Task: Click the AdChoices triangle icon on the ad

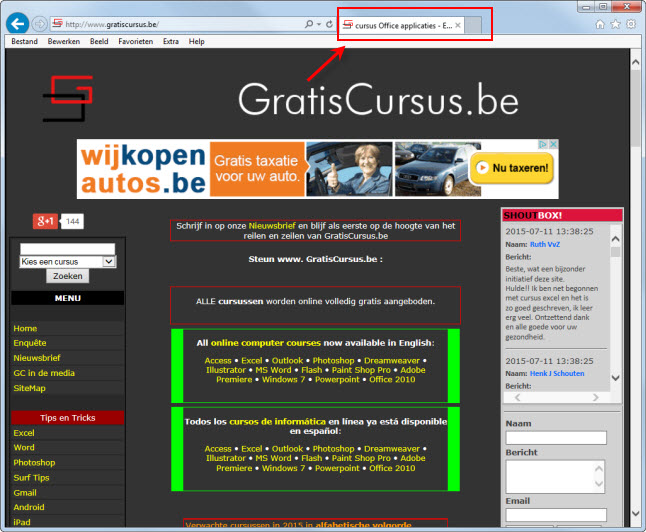Action: [543, 144]
